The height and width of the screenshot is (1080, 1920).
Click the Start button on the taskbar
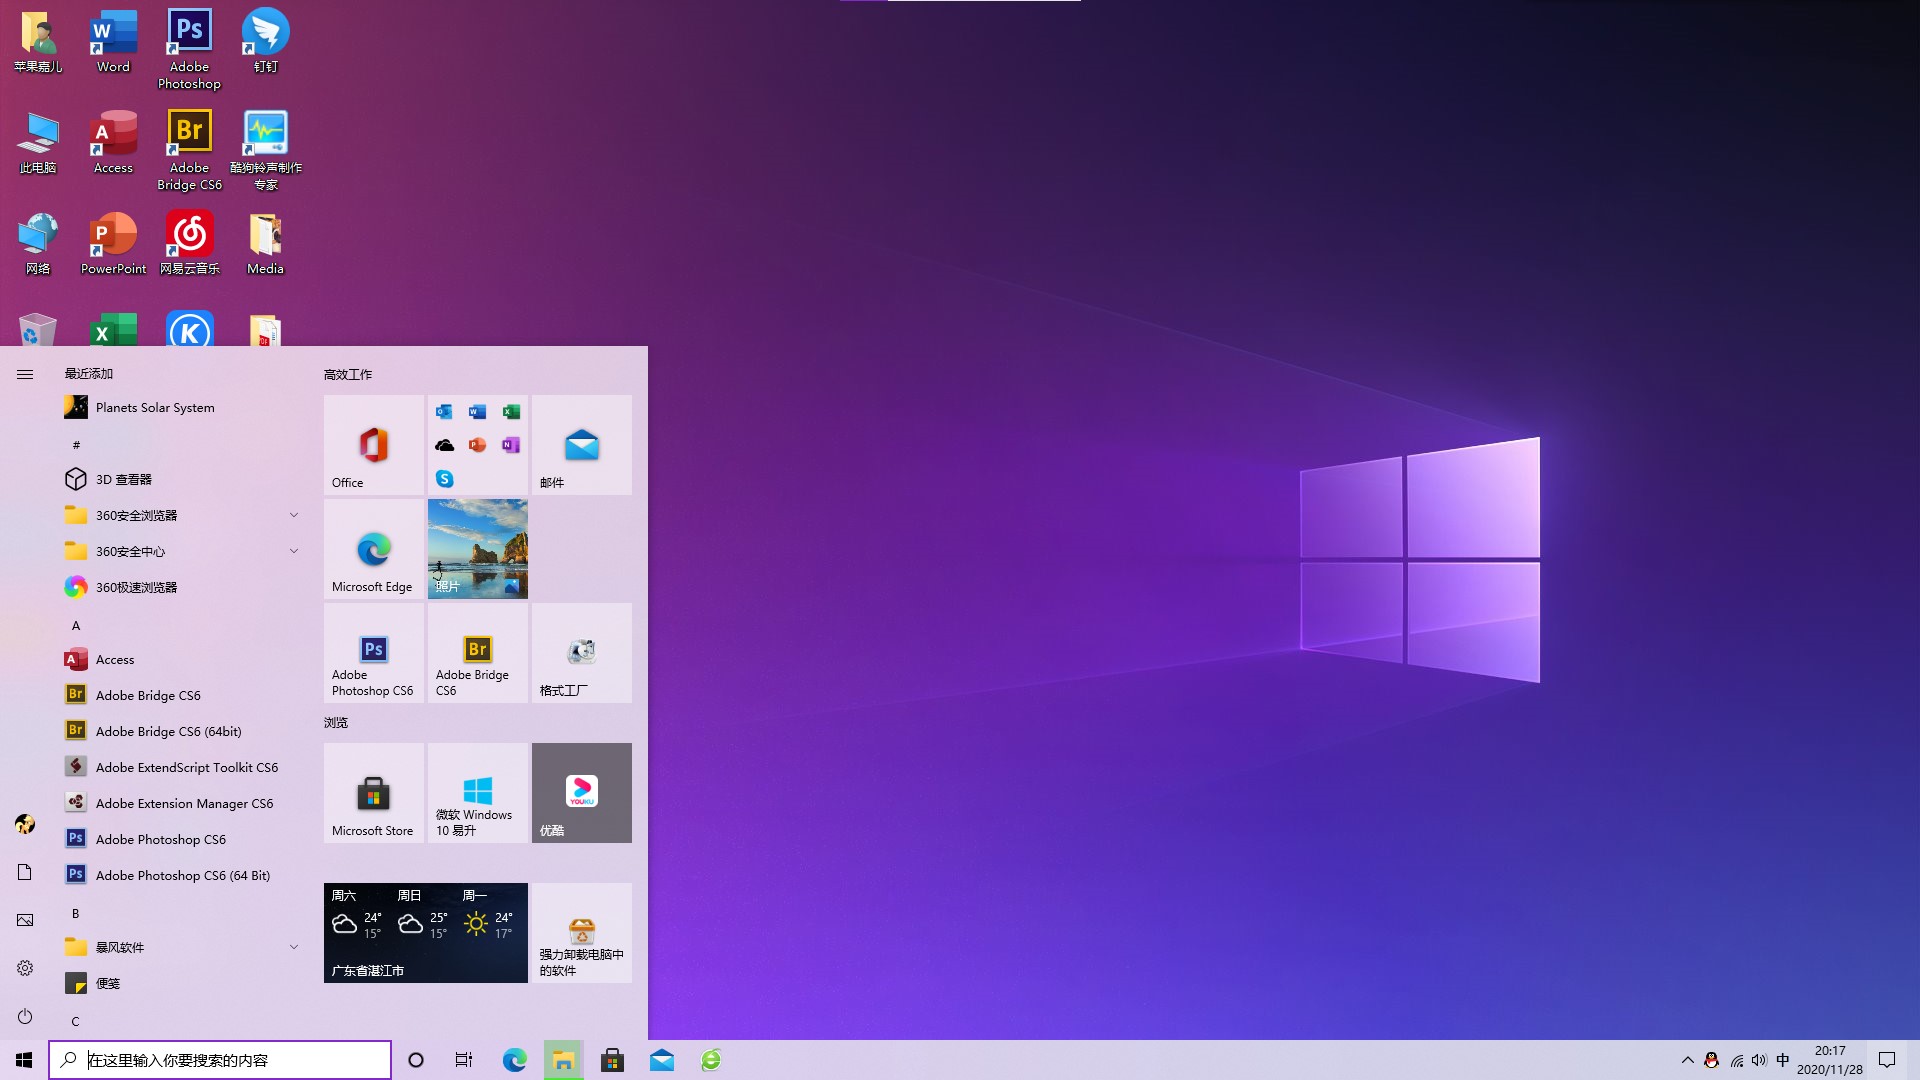click(24, 1059)
